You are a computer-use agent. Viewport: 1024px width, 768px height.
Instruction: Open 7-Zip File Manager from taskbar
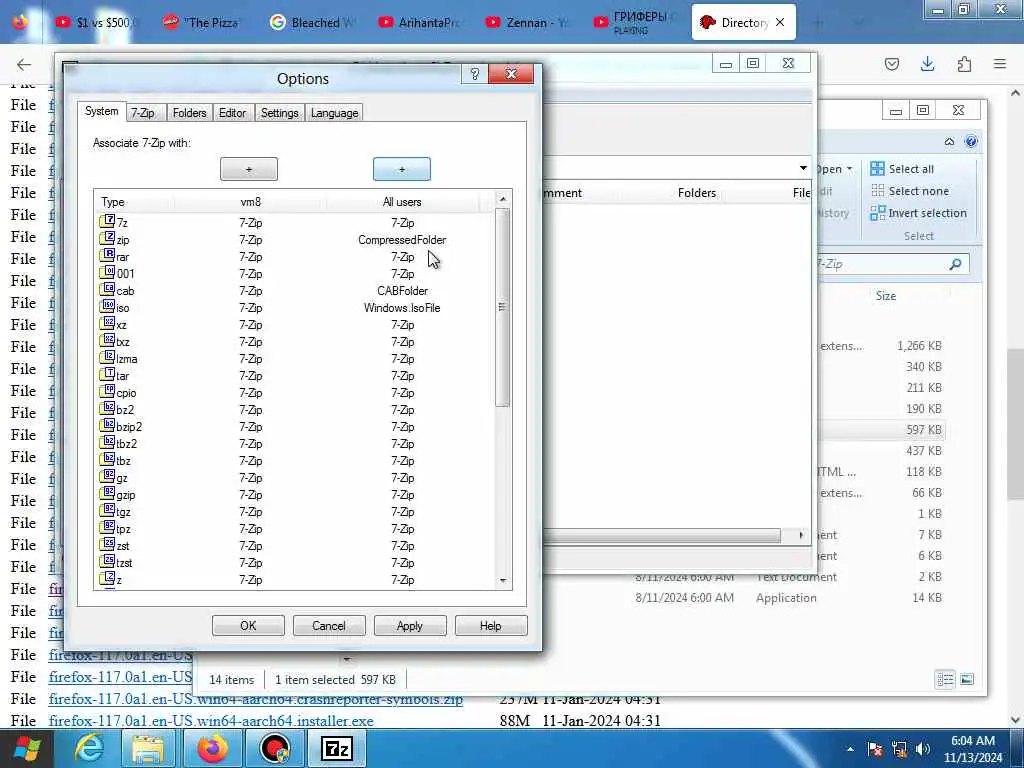[x=337, y=748]
